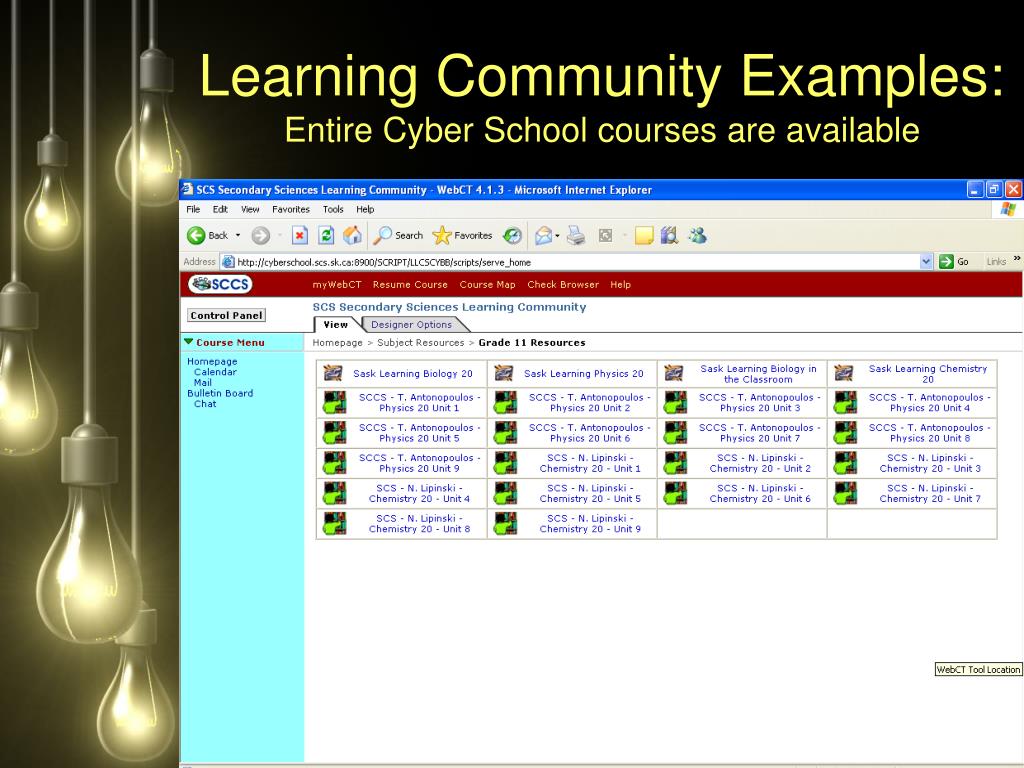Print page using the printer icon
The height and width of the screenshot is (768, 1024).
click(x=576, y=235)
